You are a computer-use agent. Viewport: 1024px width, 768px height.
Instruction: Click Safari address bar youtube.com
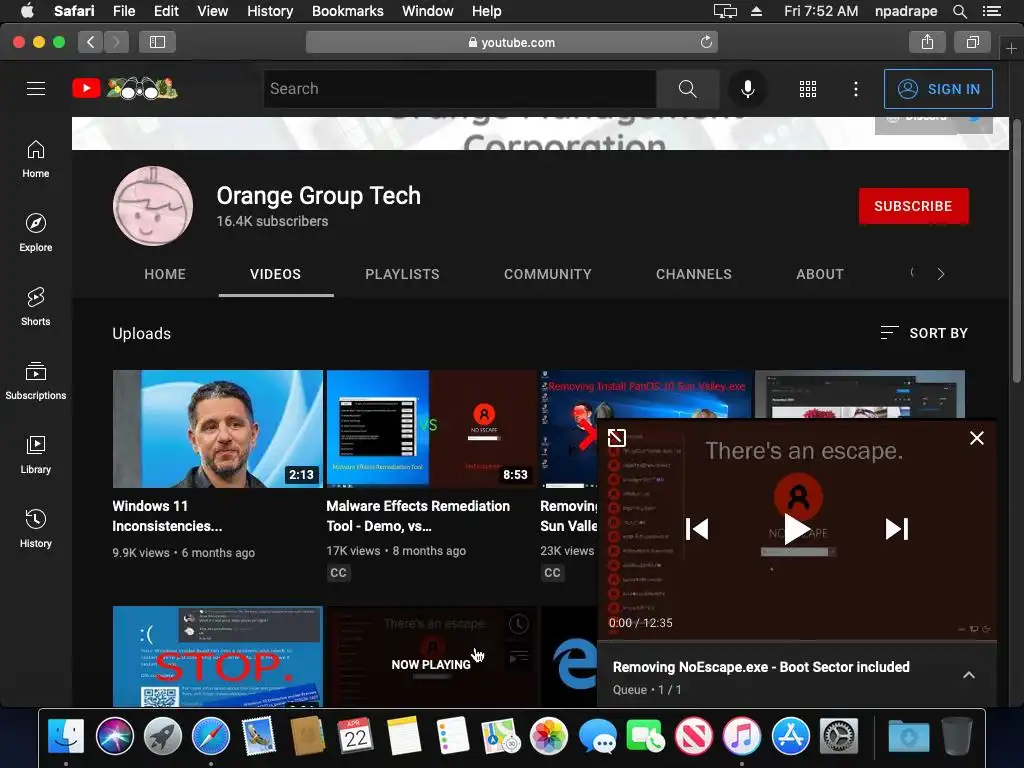[x=512, y=42]
